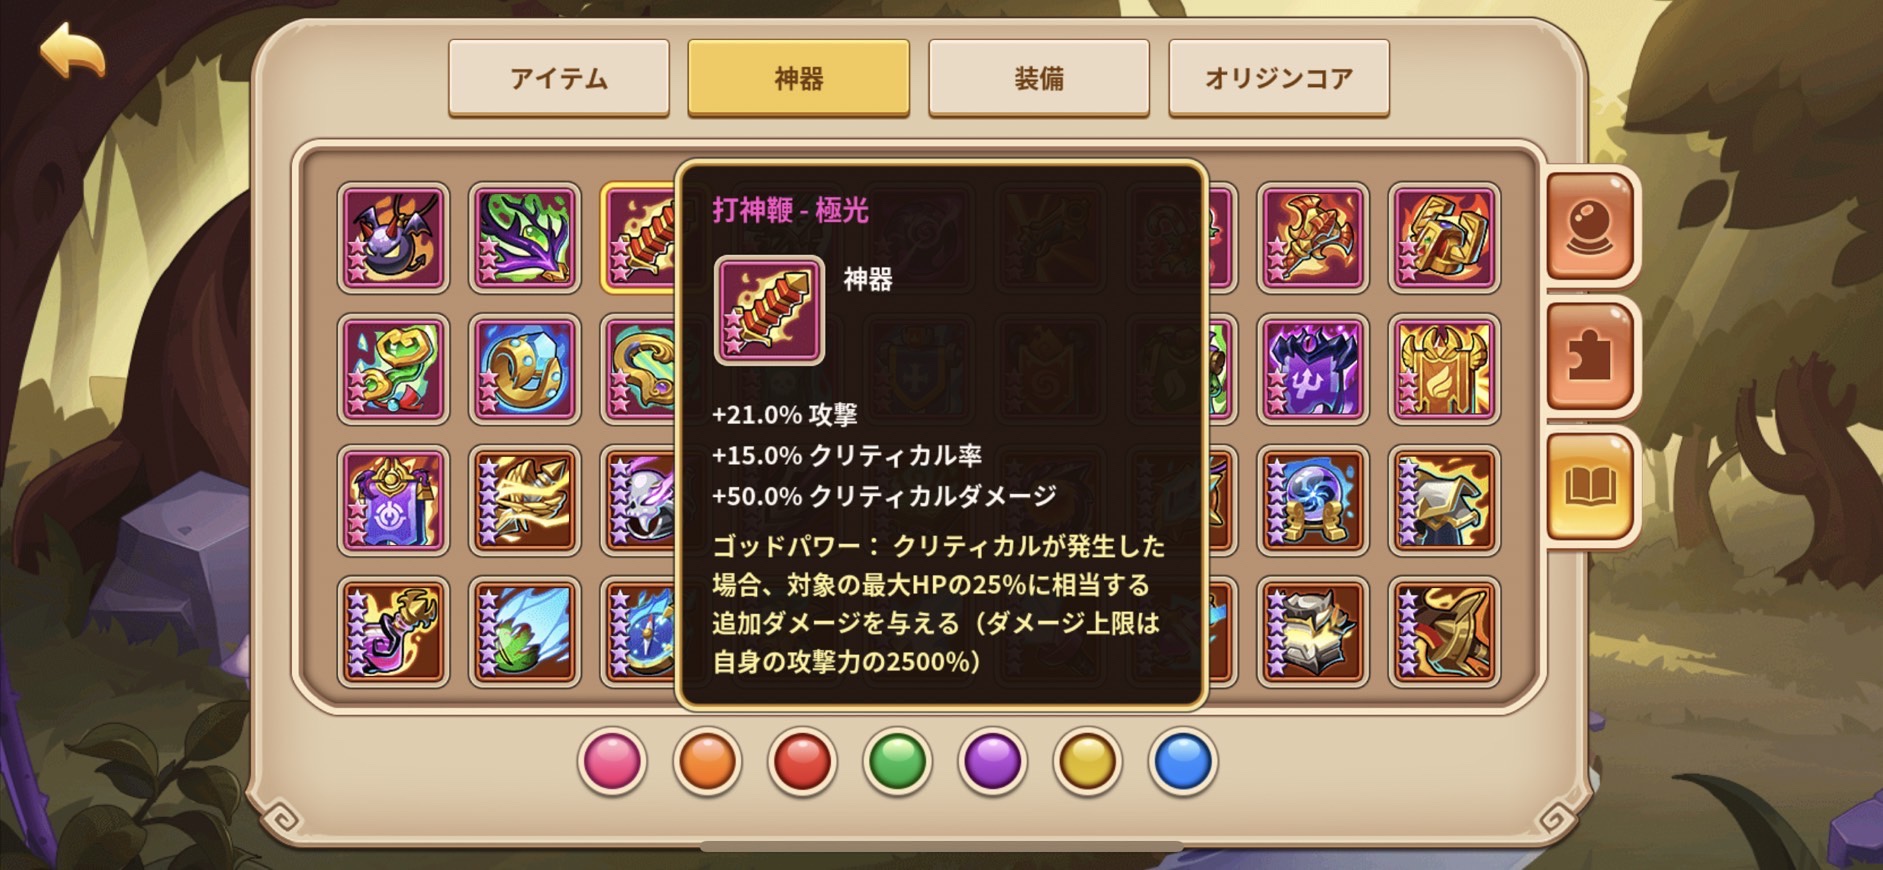Switch to the アイテム tab
1883x870 pixels.
pos(559,78)
